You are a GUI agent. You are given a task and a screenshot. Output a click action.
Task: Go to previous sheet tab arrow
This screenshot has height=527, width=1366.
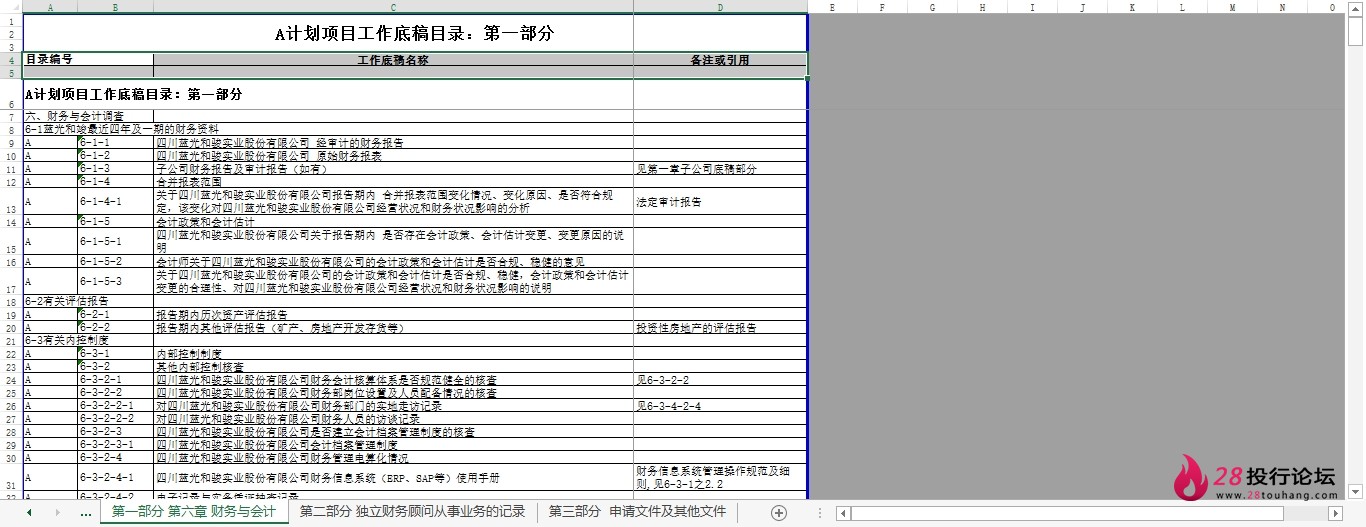click(29, 512)
